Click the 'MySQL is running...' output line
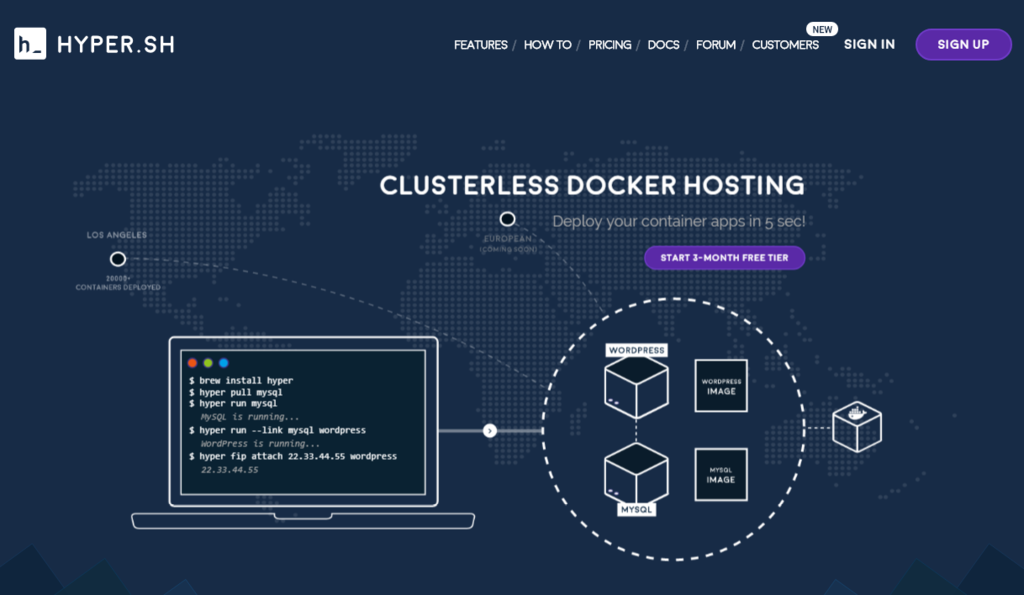This screenshot has height=595, width=1024. tap(249, 417)
